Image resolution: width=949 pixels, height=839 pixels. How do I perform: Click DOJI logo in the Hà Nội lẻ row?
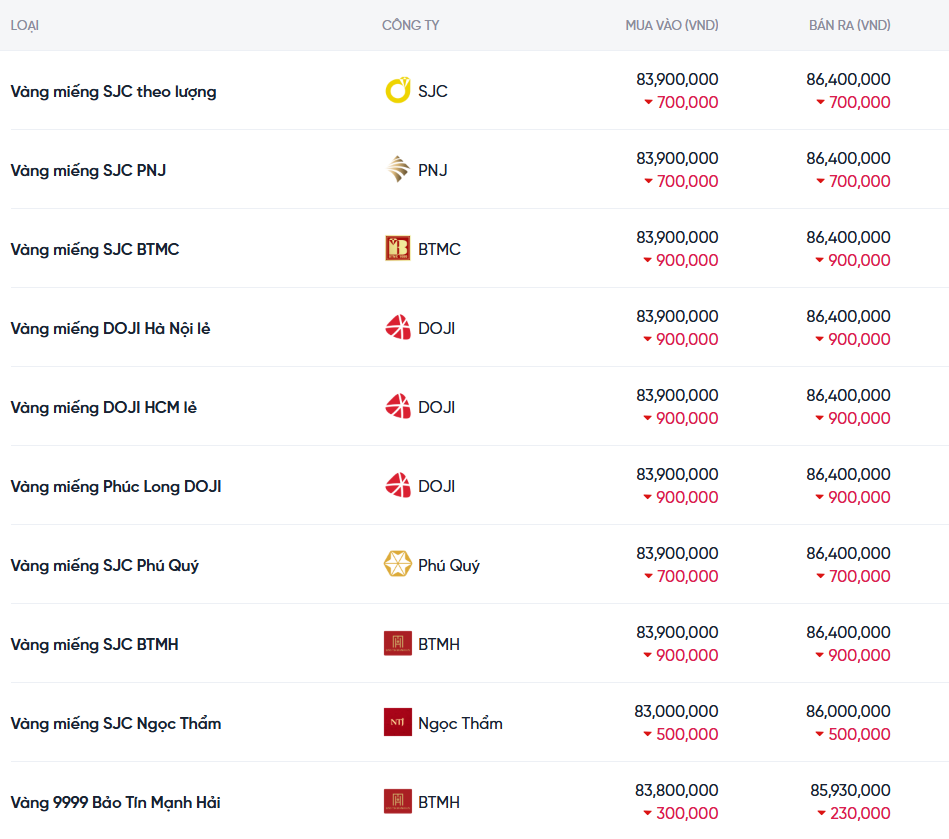(397, 328)
